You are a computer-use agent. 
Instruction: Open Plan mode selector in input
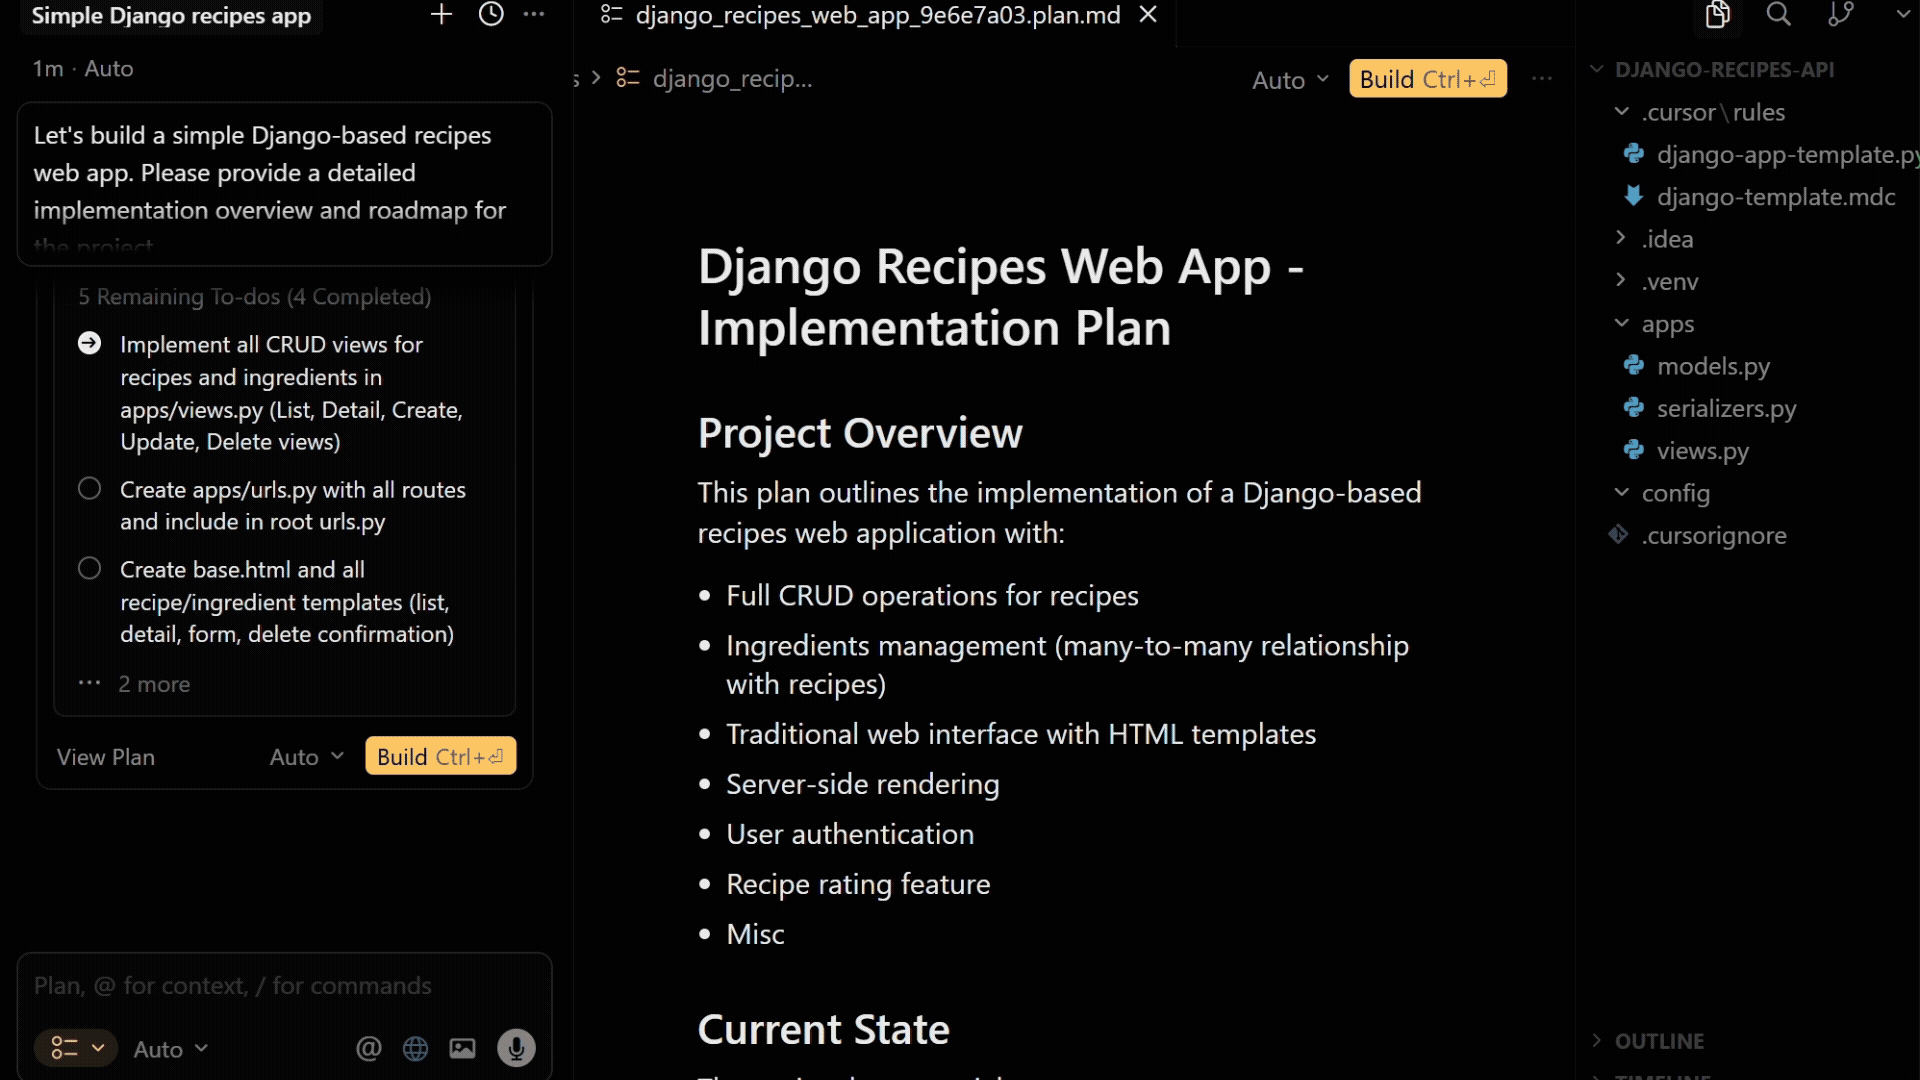click(76, 1048)
